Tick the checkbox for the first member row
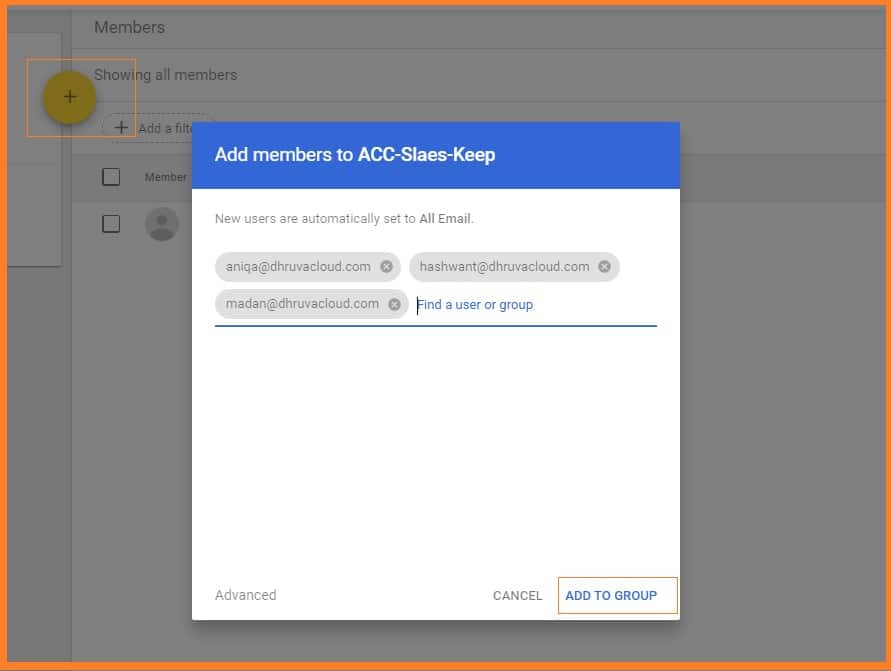The width and height of the screenshot is (891, 671). point(111,224)
